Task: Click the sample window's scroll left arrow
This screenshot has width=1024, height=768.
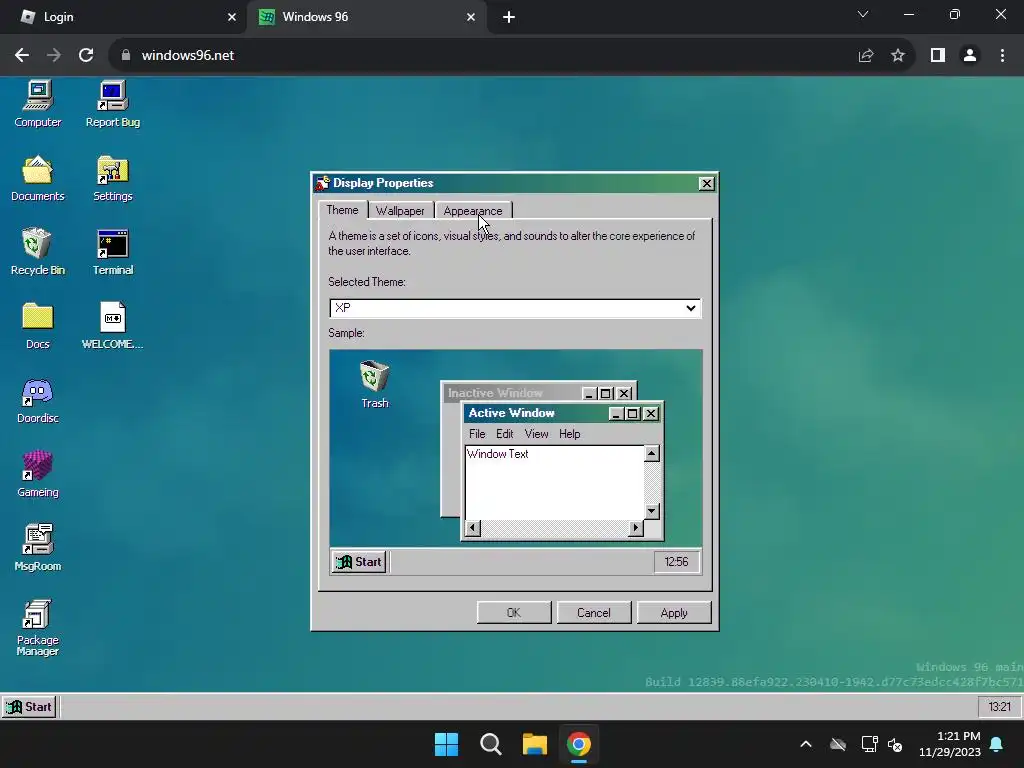Action: click(473, 528)
